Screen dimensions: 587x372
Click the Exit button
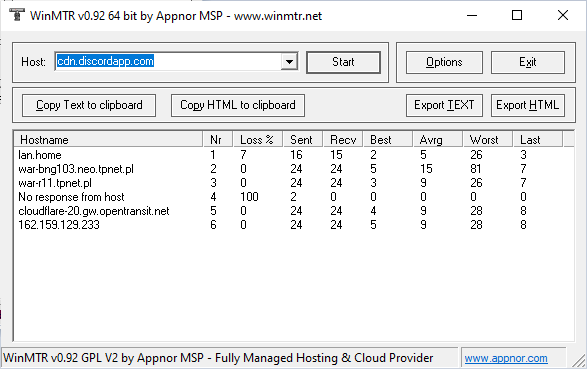click(527, 62)
